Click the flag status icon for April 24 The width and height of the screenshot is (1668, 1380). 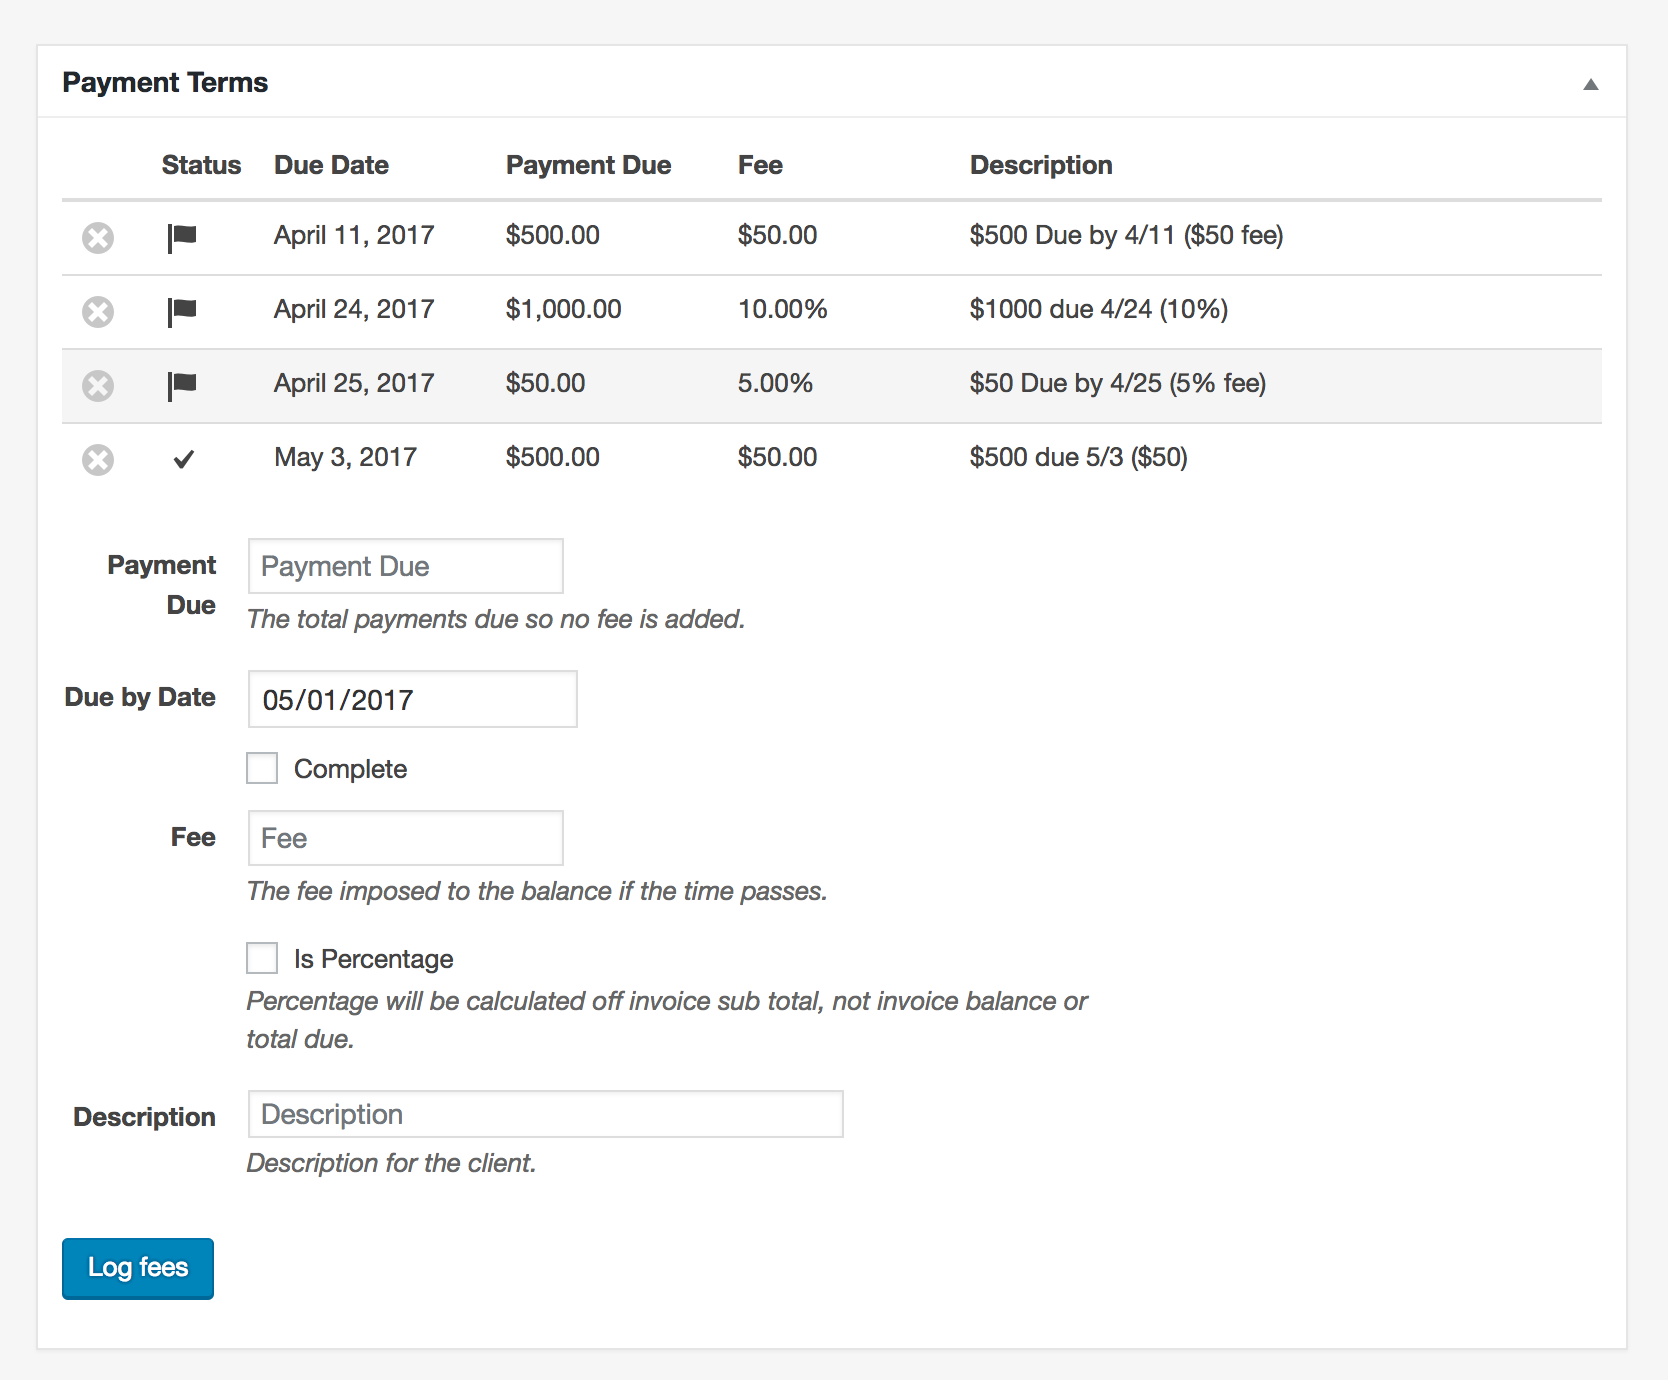183,311
